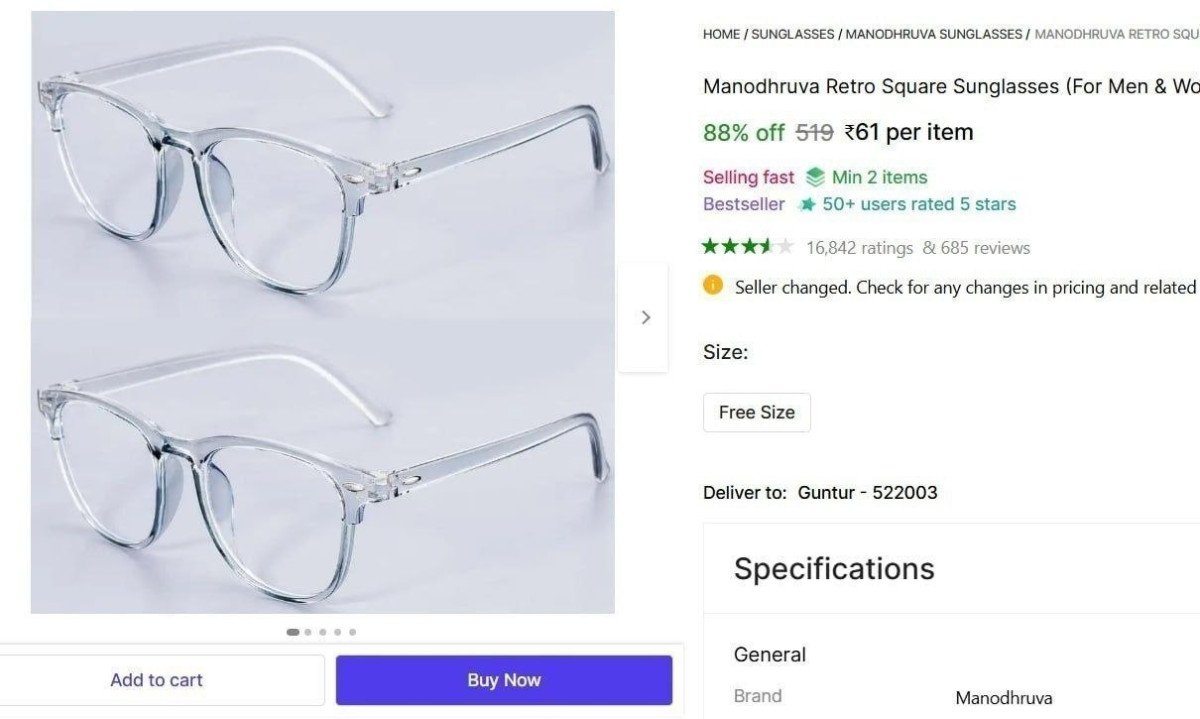Viewport: 1200px width, 719px height.
Task: Open the 16,842 ratings link
Action: (x=860, y=247)
